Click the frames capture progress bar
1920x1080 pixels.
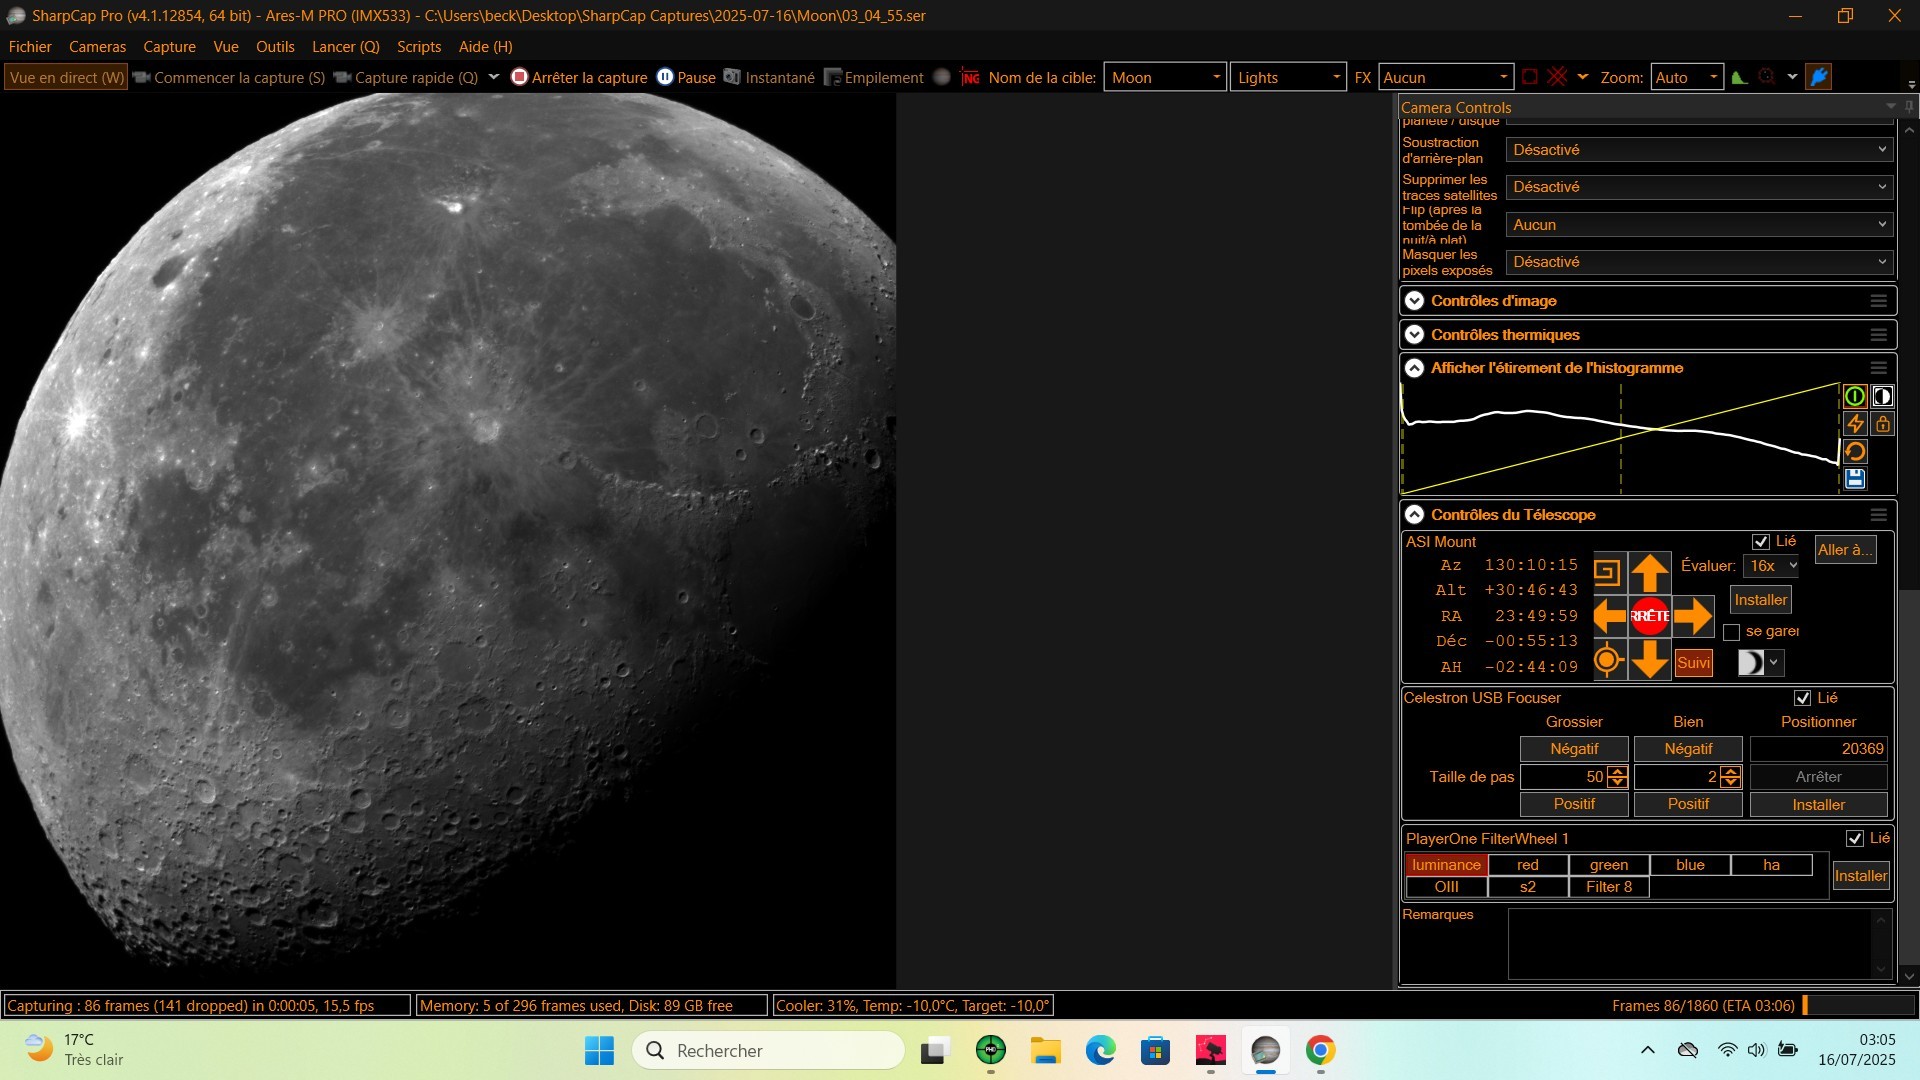tap(1859, 1005)
